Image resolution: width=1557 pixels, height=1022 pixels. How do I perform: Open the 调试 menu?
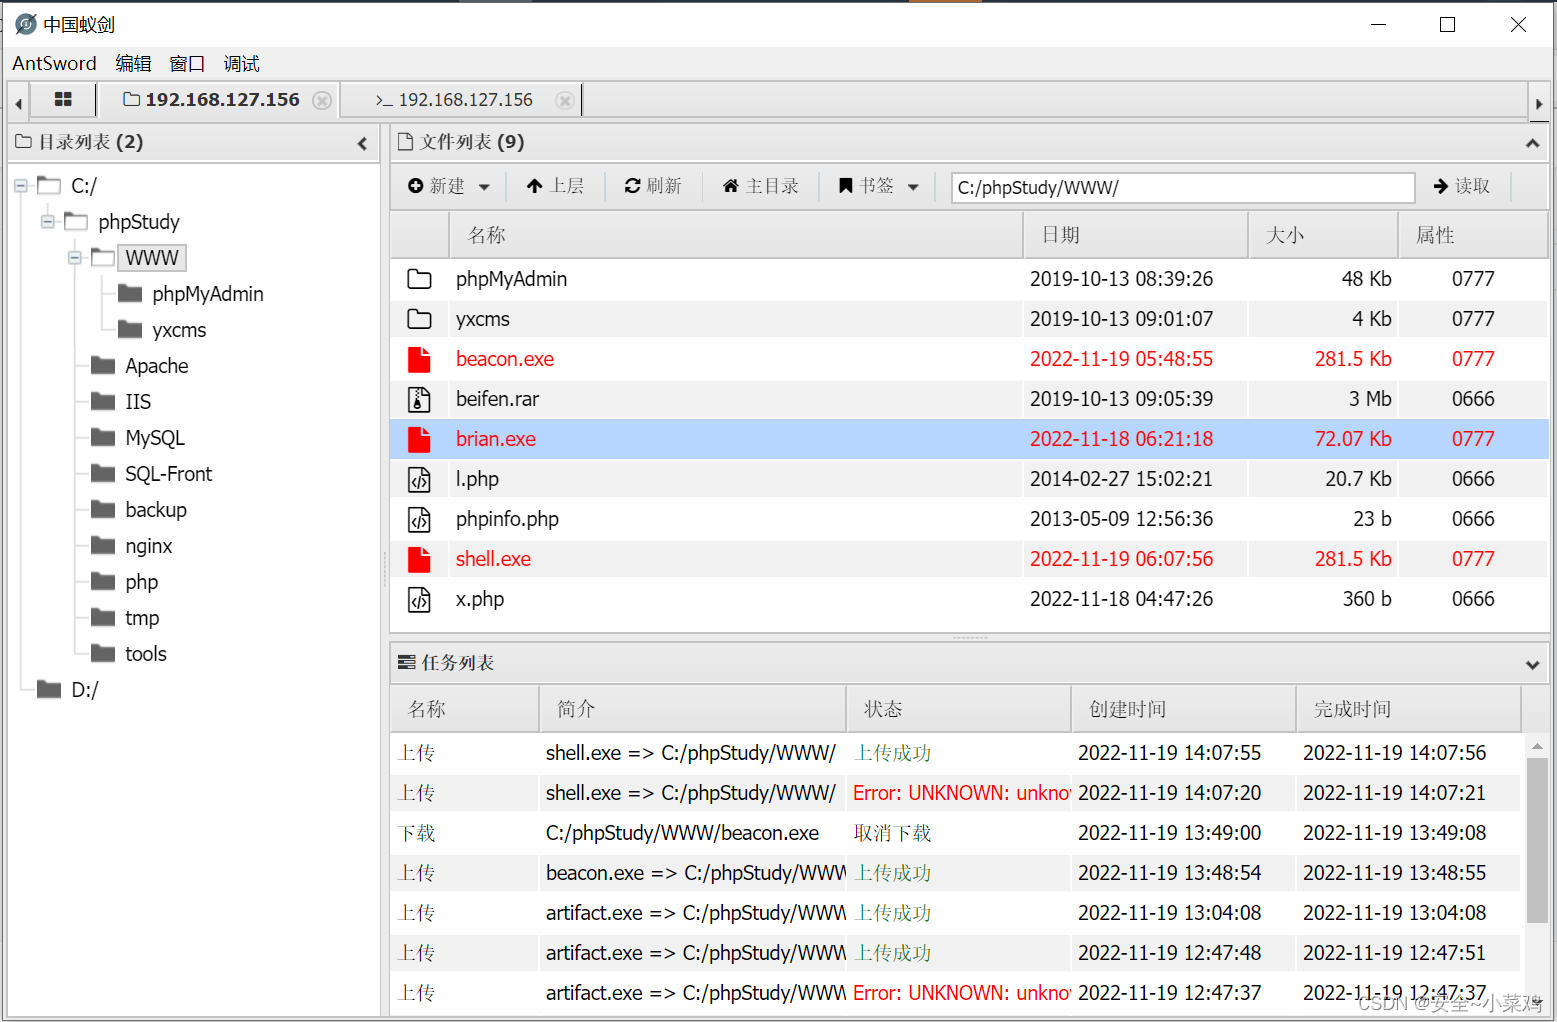pyautogui.click(x=241, y=63)
